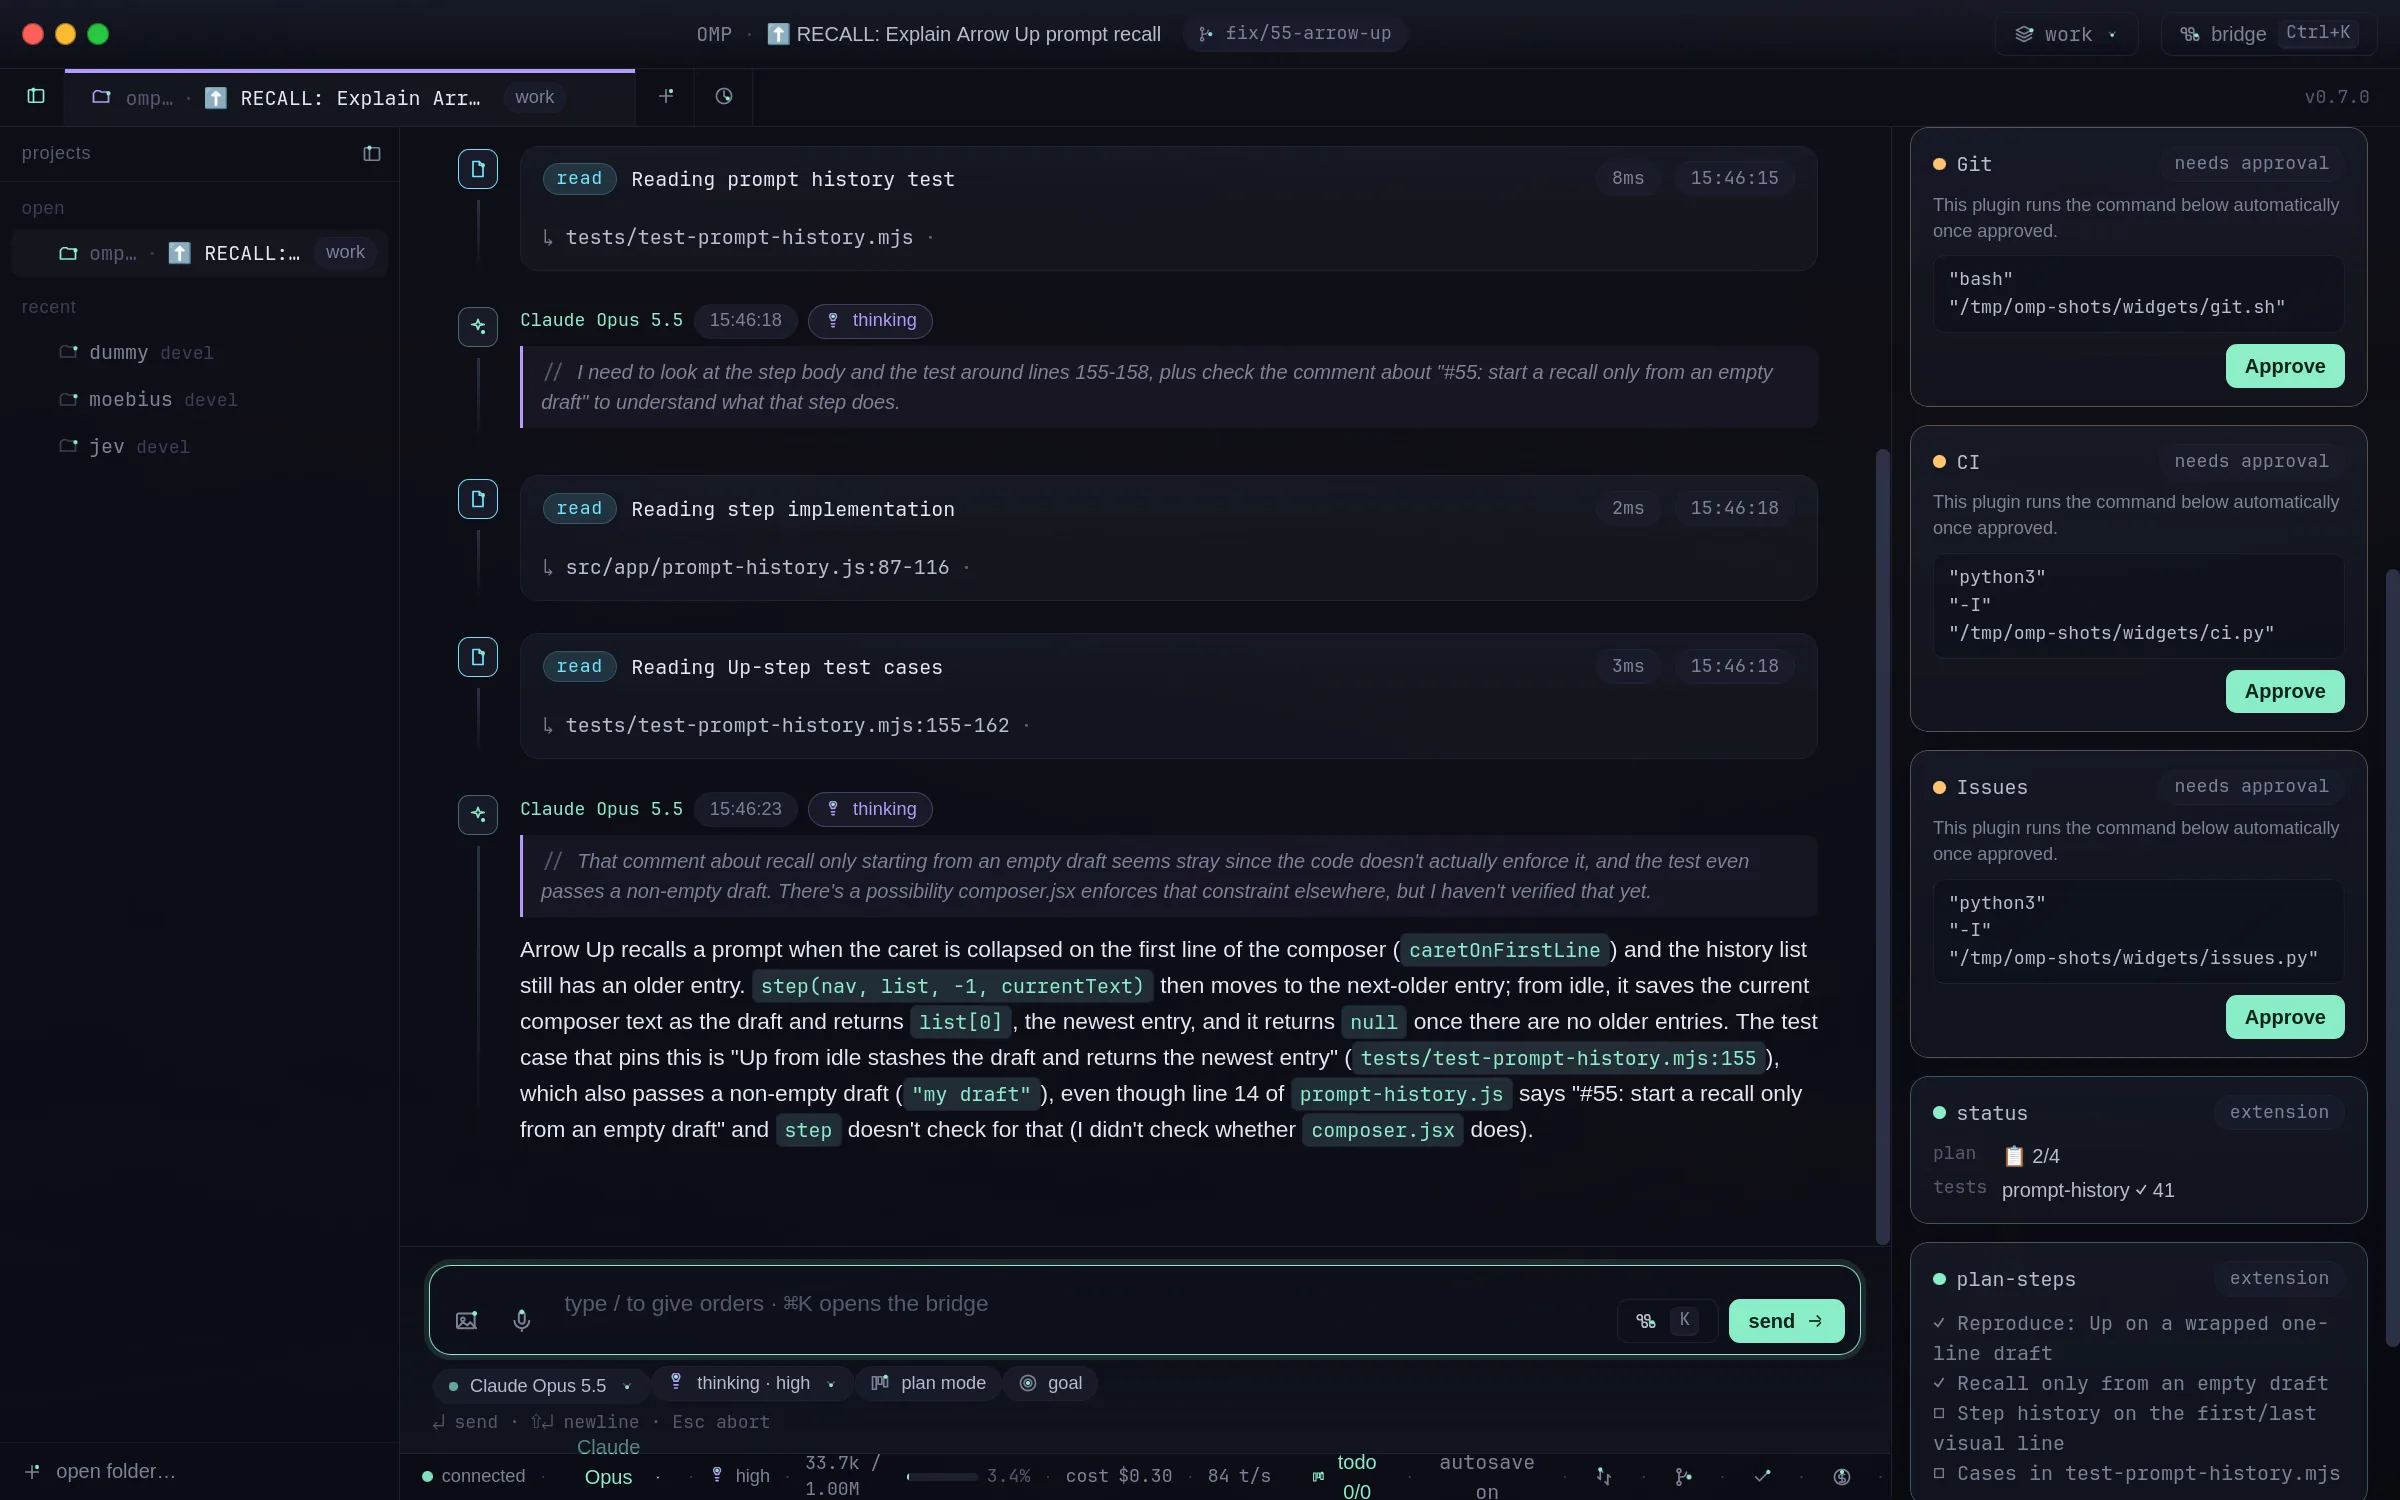Open thinking · high level dropdown
This screenshot has height=1500, width=2400.
(752, 1383)
